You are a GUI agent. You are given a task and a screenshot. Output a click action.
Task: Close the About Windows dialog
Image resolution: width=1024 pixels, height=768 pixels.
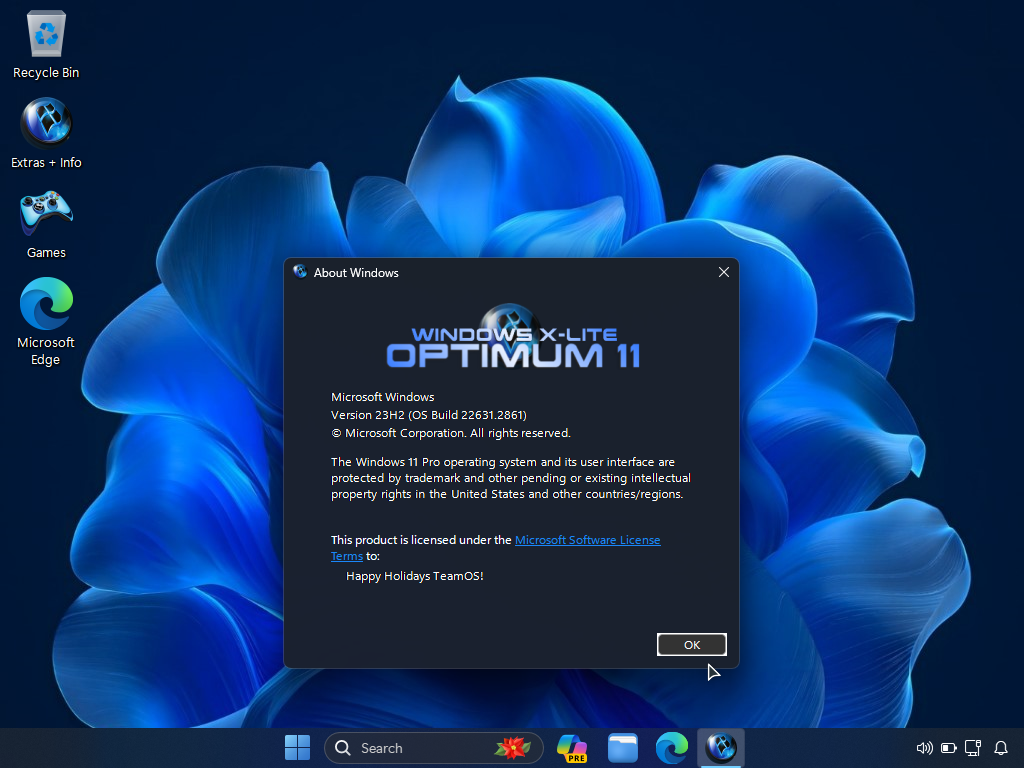724,272
